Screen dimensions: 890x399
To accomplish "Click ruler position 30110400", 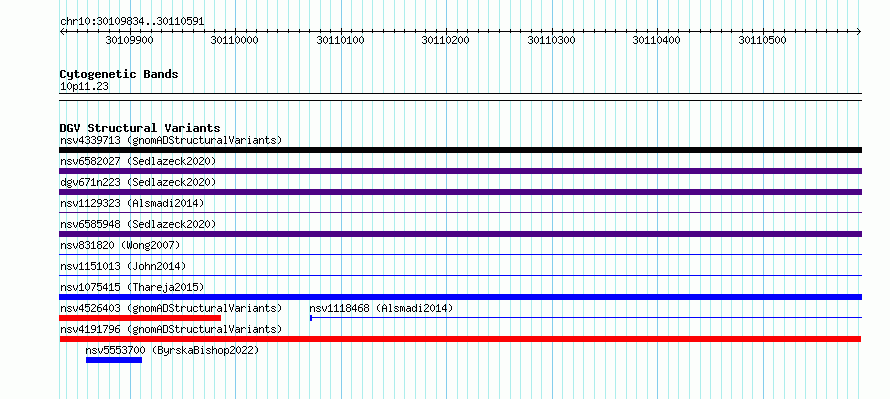I will (657, 40).
